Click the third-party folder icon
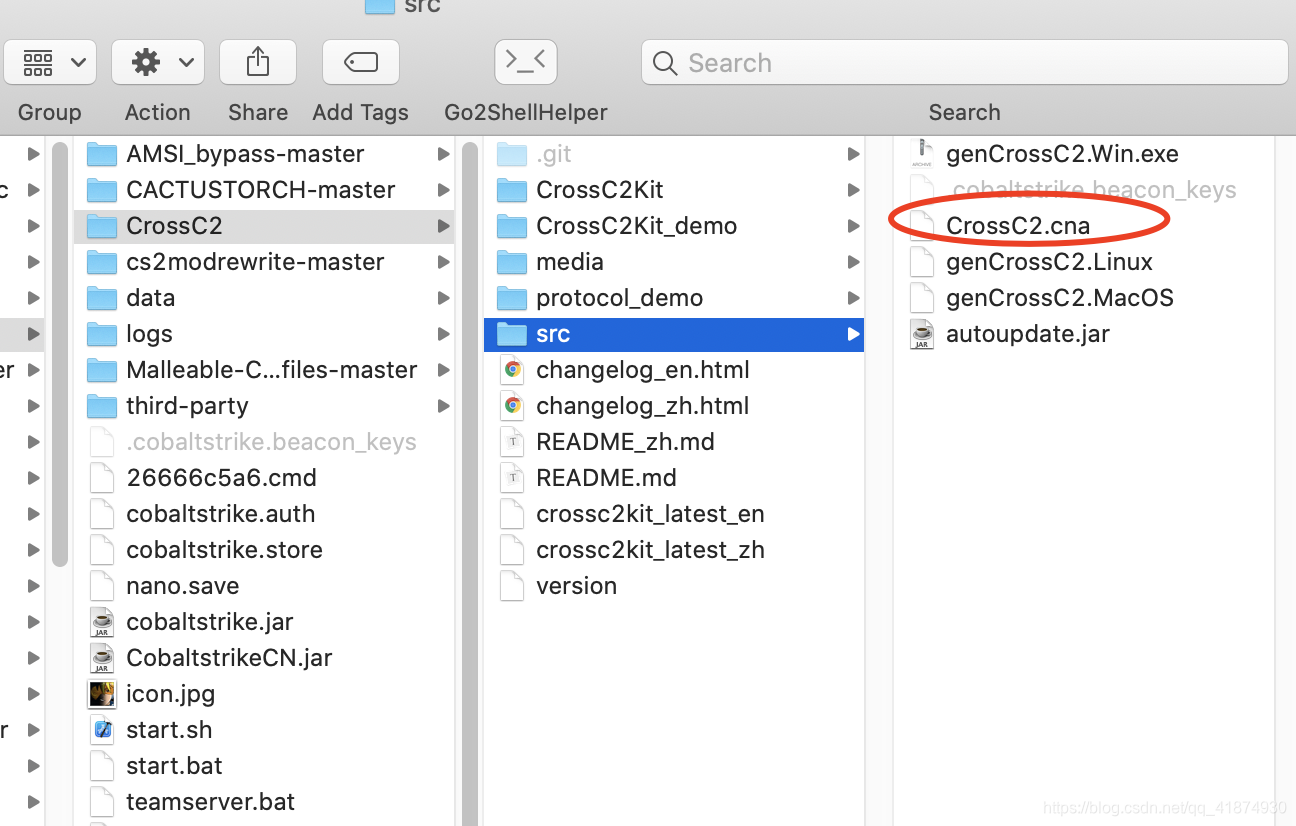 pyautogui.click(x=102, y=406)
